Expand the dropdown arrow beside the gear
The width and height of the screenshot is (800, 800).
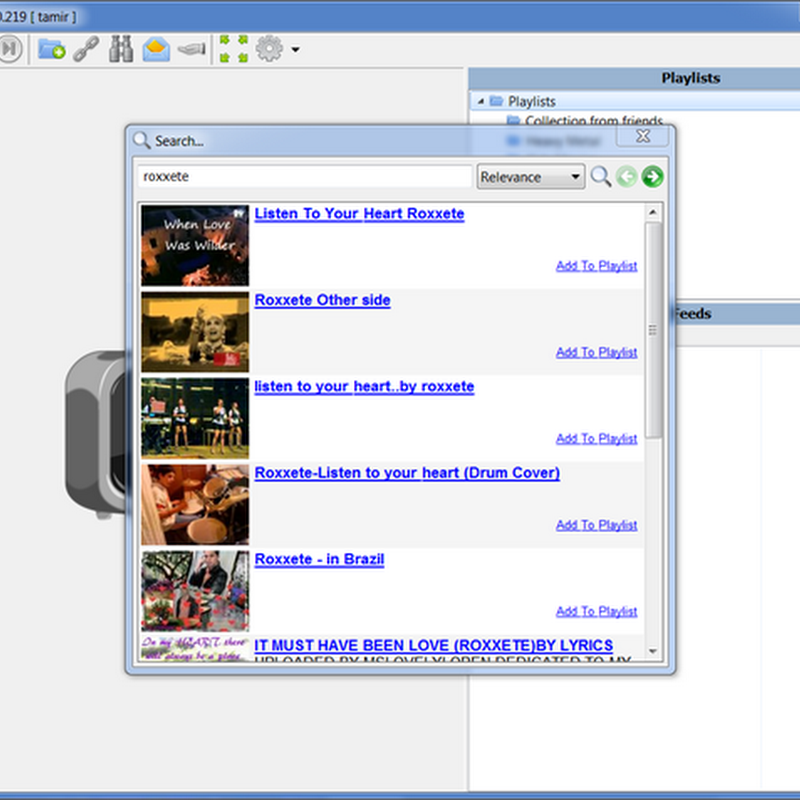[295, 49]
